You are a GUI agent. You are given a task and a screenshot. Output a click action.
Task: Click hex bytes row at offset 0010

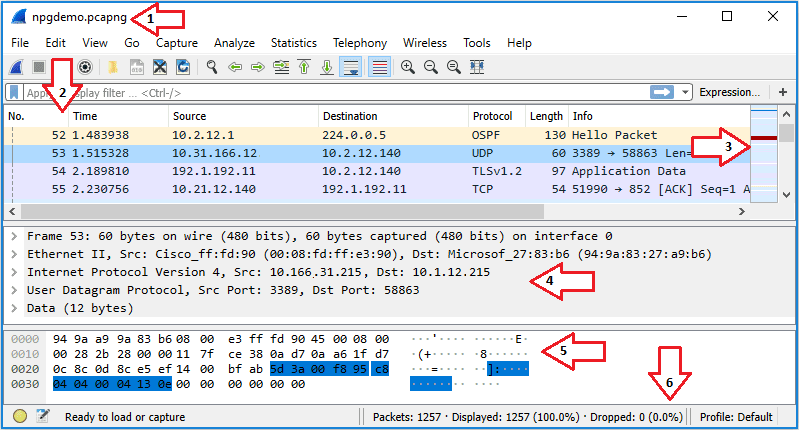pyautogui.click(x=221, y=354)
